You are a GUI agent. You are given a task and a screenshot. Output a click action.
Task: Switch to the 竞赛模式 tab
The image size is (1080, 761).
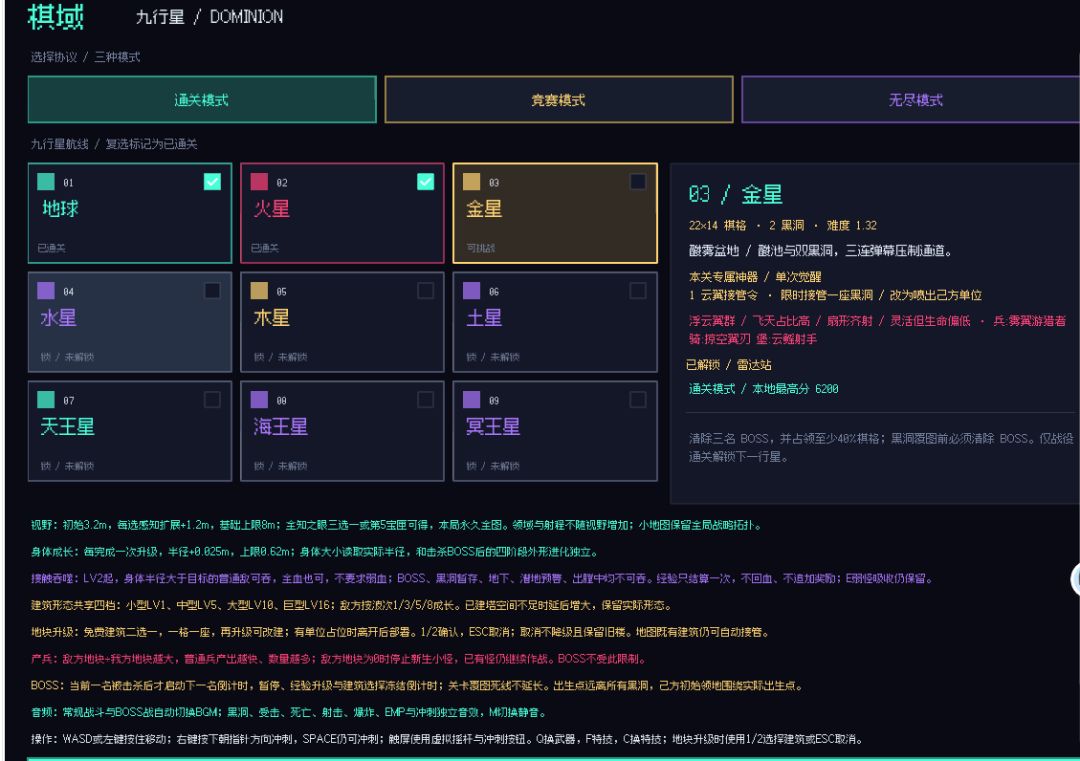click(x=559, y=100)
